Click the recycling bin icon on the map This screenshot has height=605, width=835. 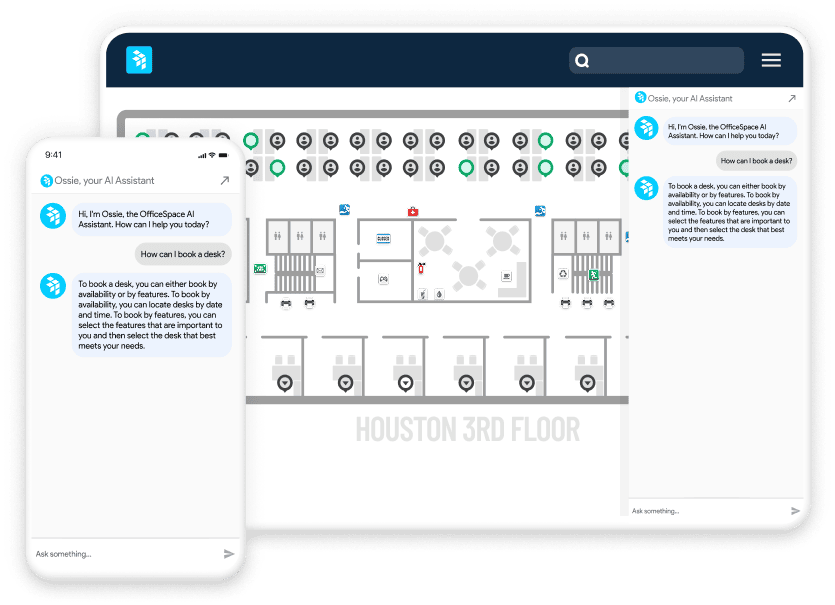point(563,274)
